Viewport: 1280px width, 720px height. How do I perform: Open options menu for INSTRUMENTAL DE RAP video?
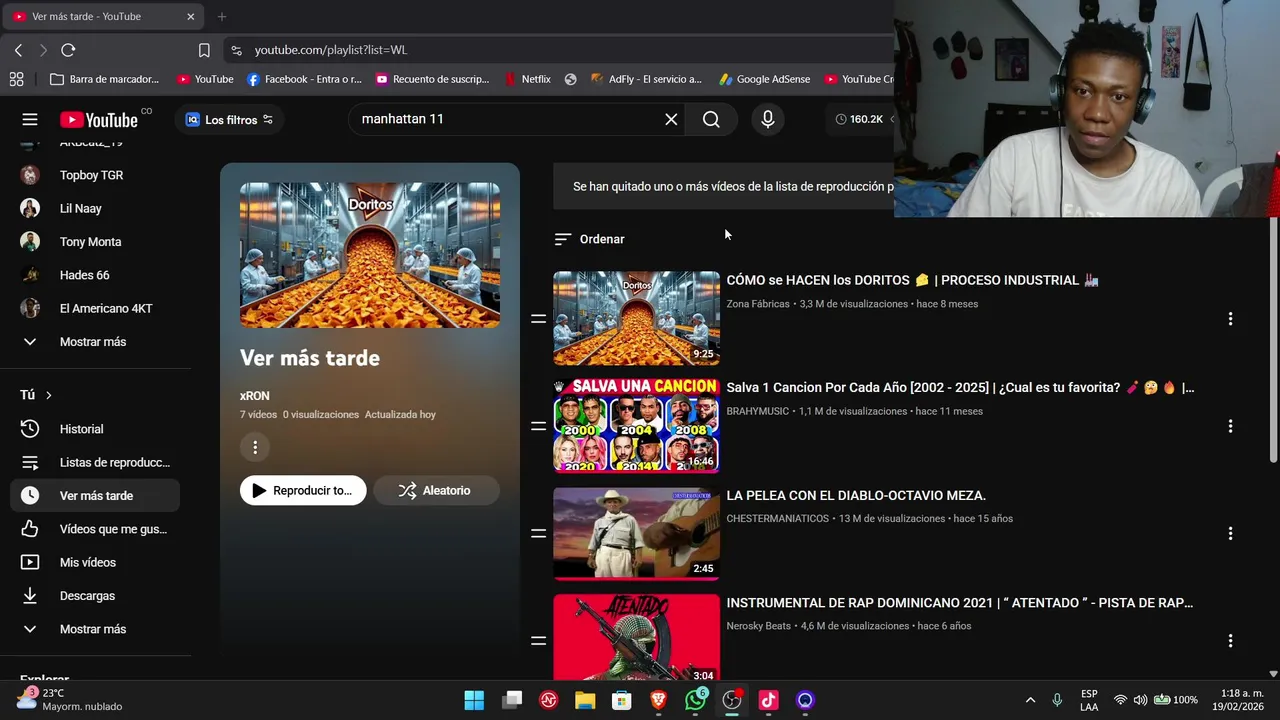coord(1230,640)
